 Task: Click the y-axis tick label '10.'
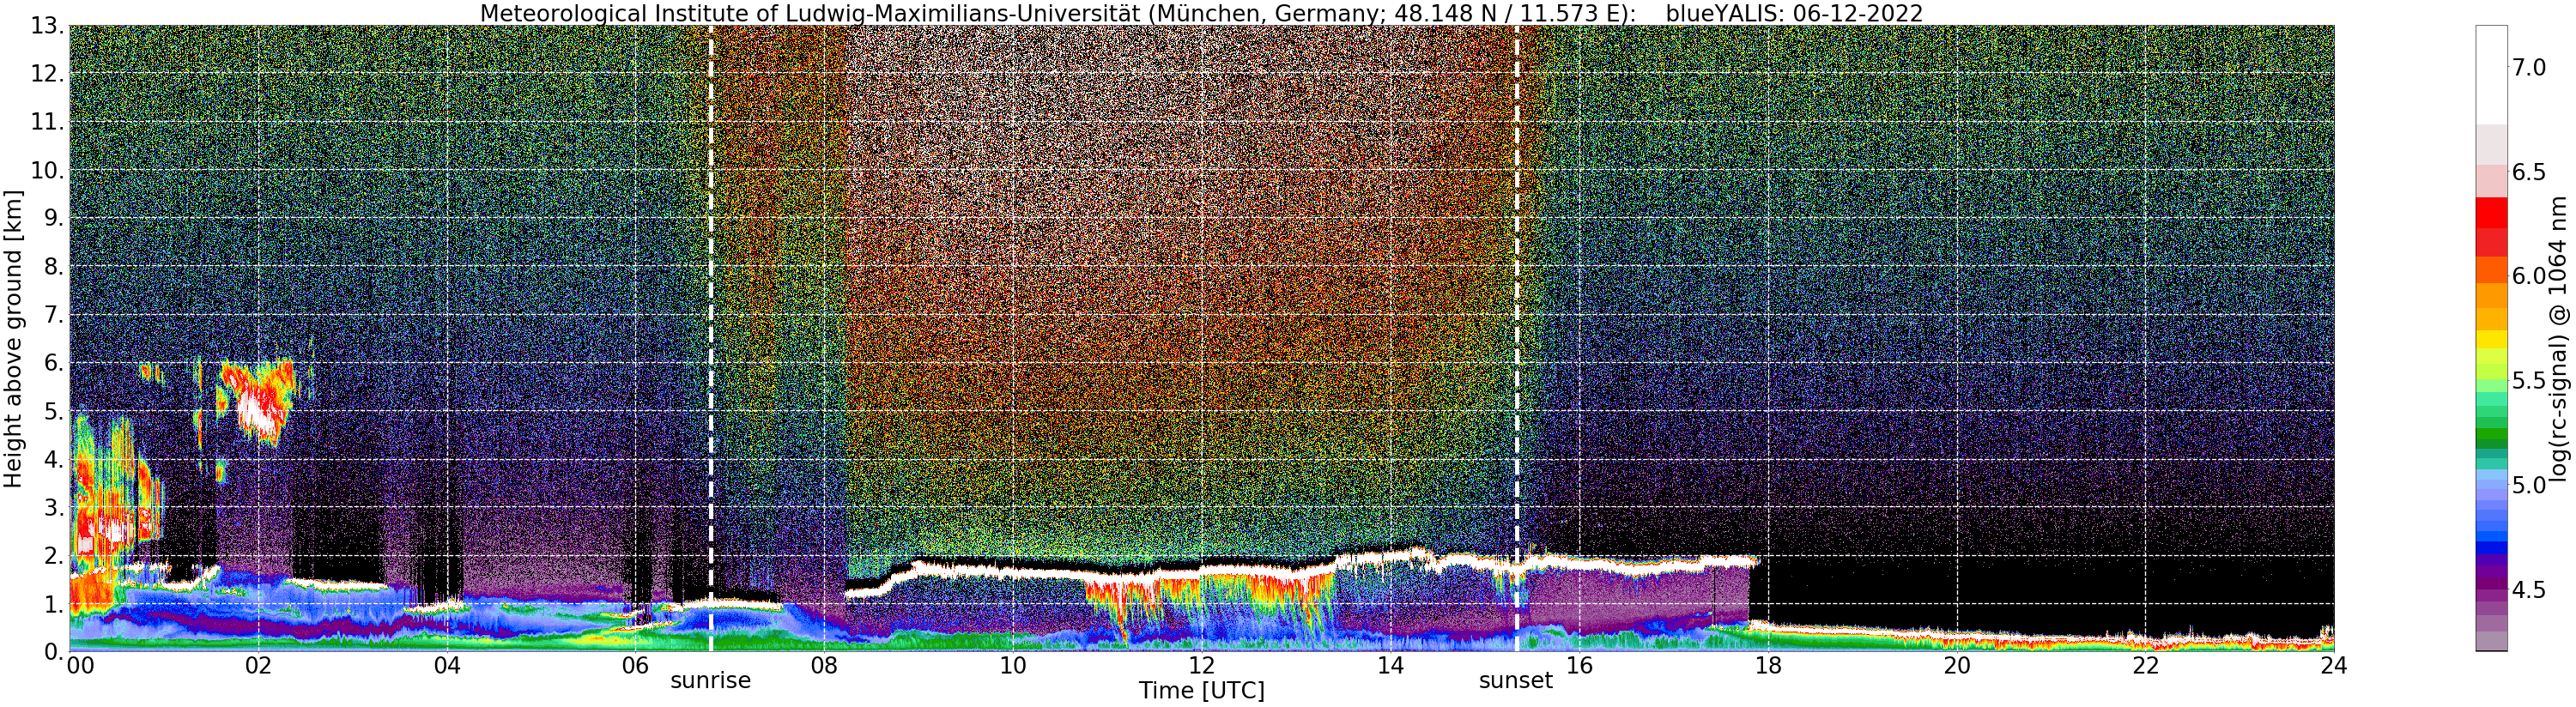click(x=47, y=170)
